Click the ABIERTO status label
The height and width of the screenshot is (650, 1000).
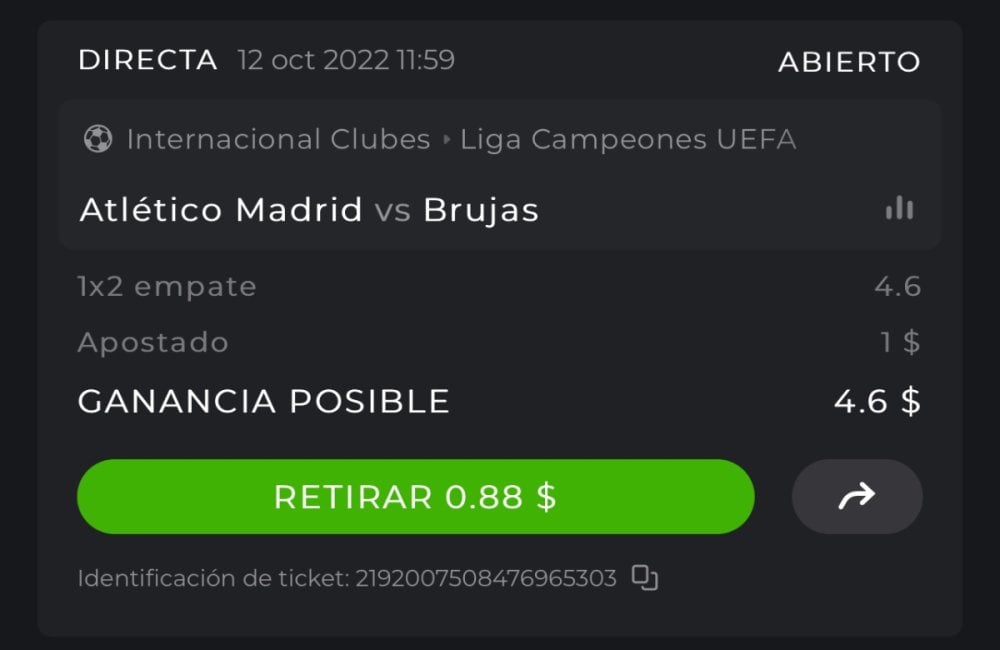pos(849,62)
